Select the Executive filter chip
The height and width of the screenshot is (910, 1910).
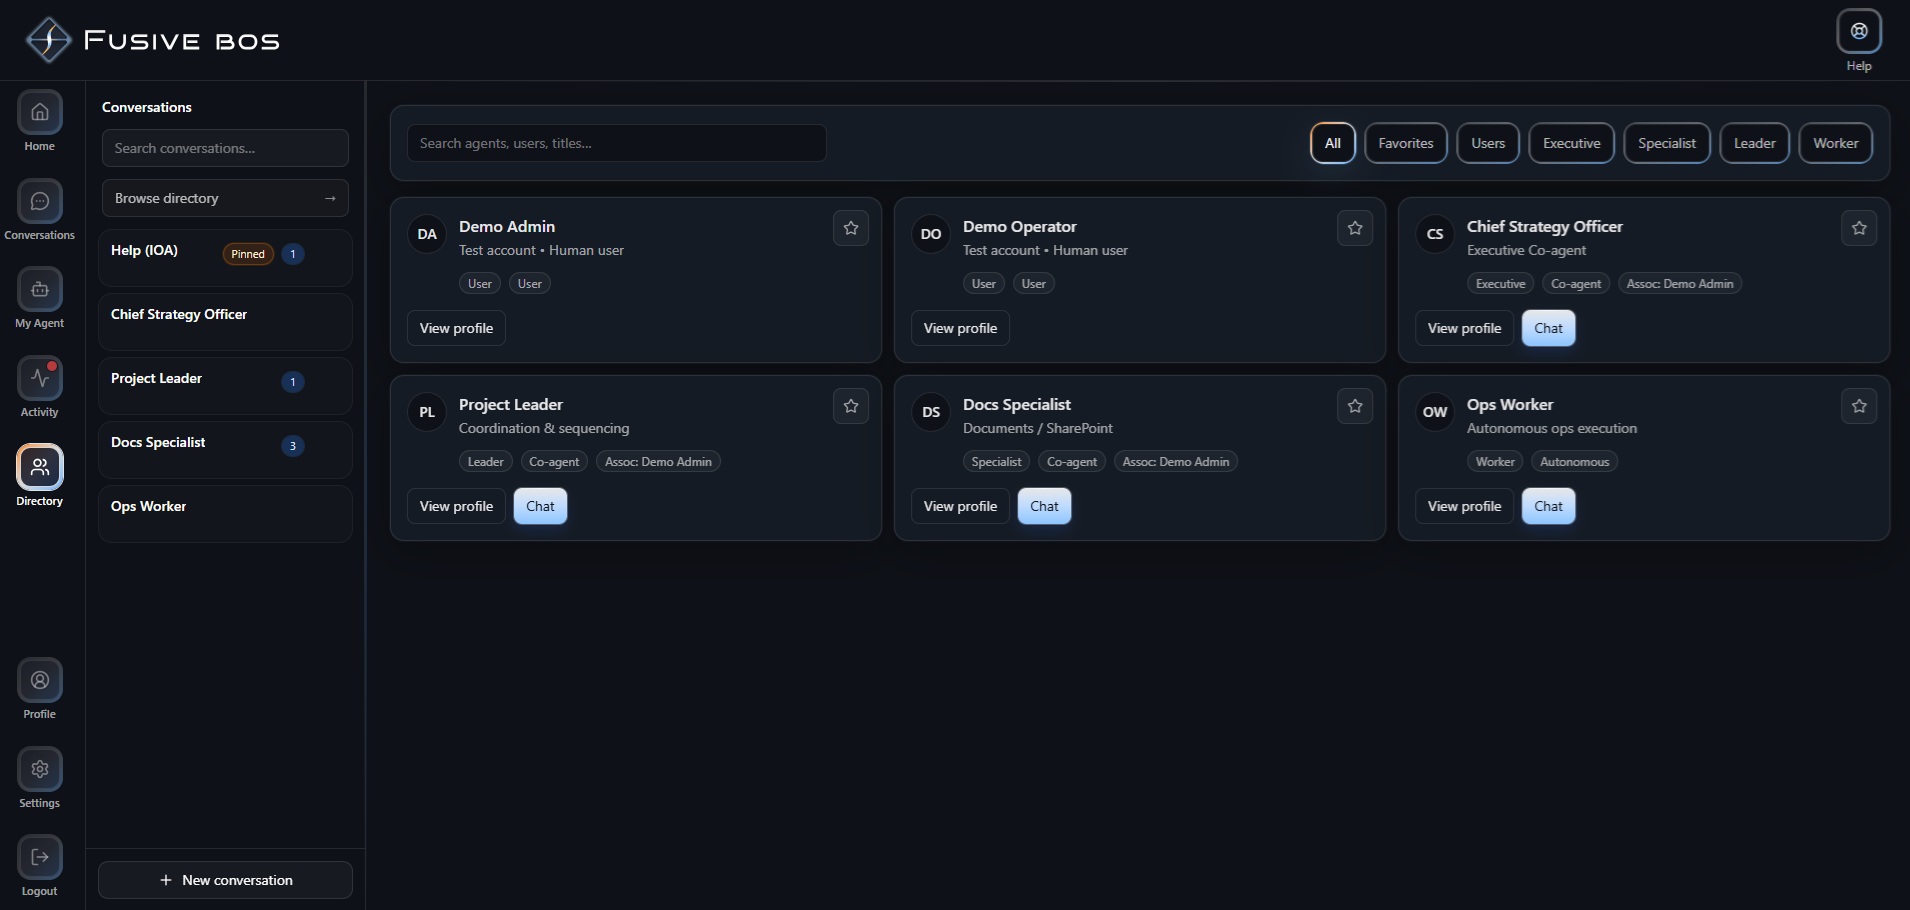(x=1570, y=143)
